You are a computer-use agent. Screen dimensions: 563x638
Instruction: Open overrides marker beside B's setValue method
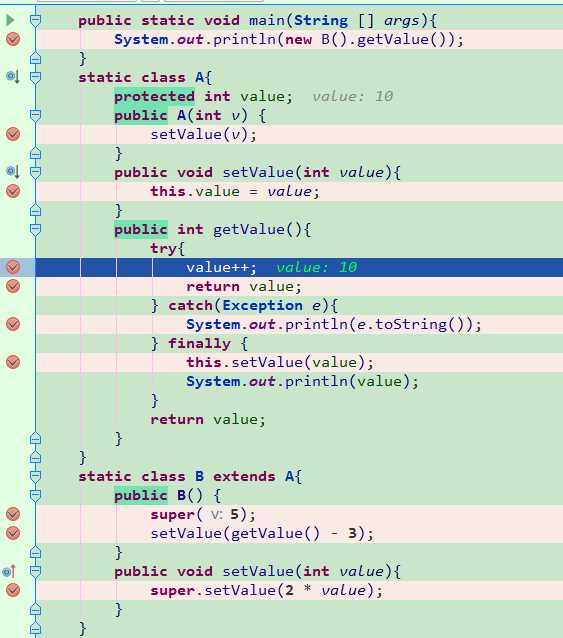coord(10,571)
